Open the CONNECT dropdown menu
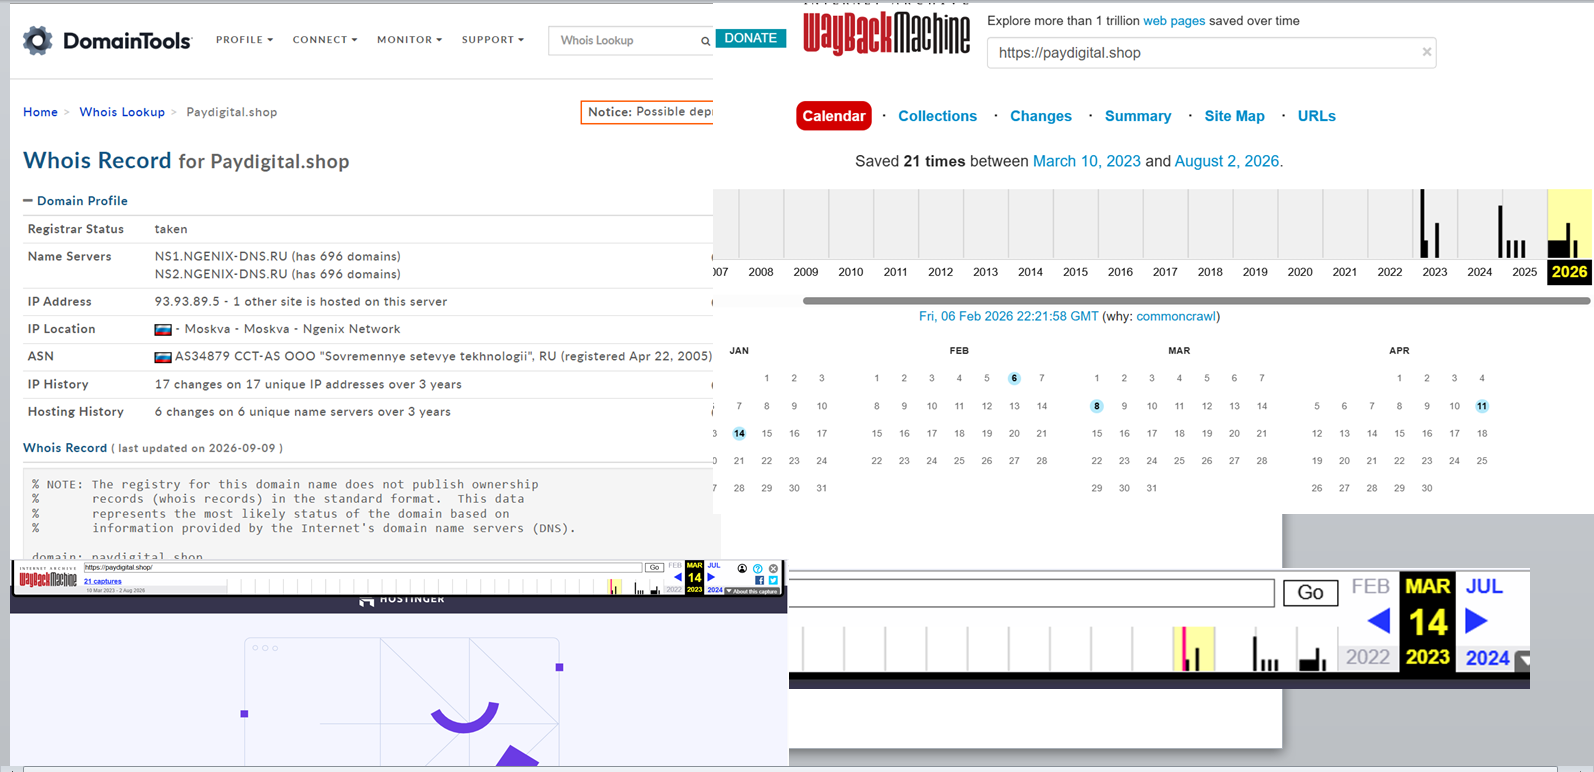1594x772 pixels. (325, 40)
